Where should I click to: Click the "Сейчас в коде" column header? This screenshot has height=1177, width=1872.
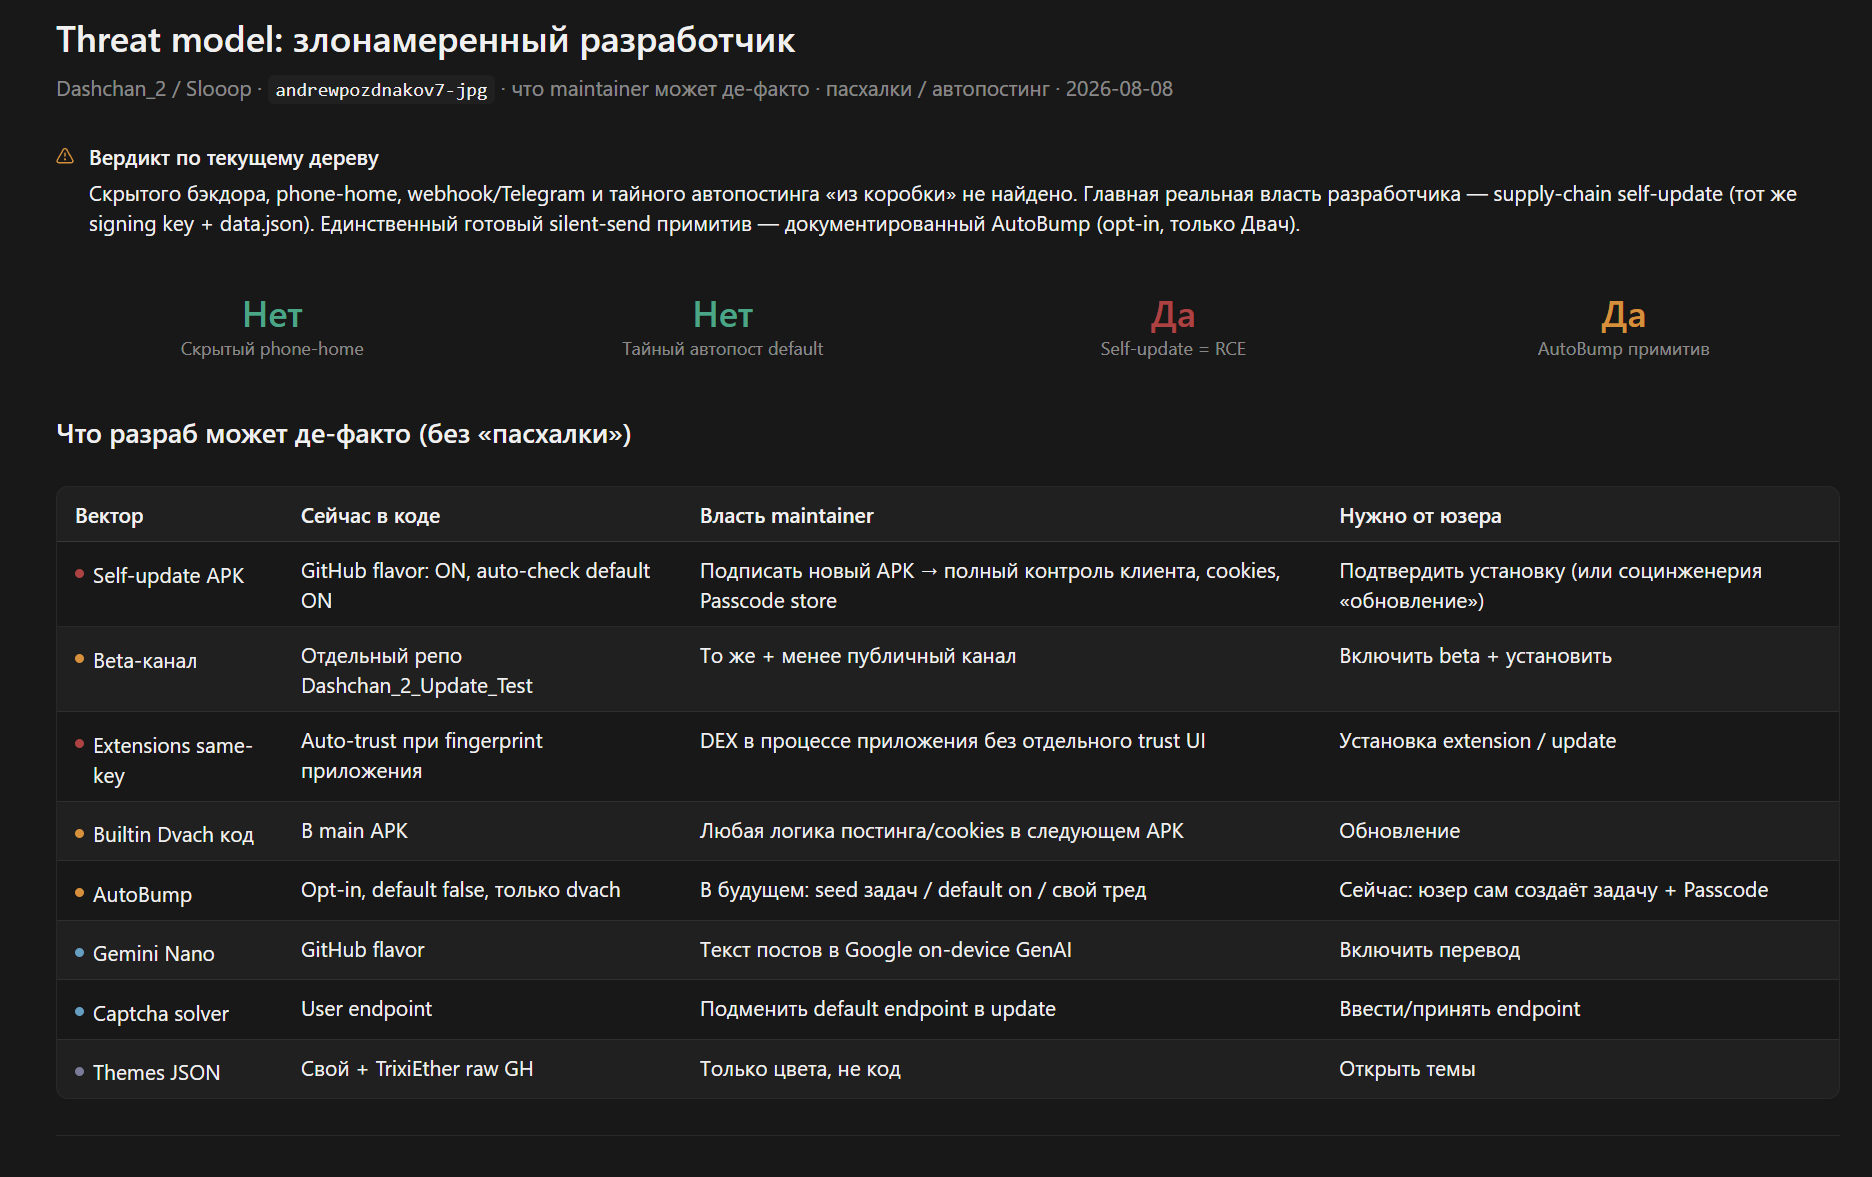click(x=371, y=516)
